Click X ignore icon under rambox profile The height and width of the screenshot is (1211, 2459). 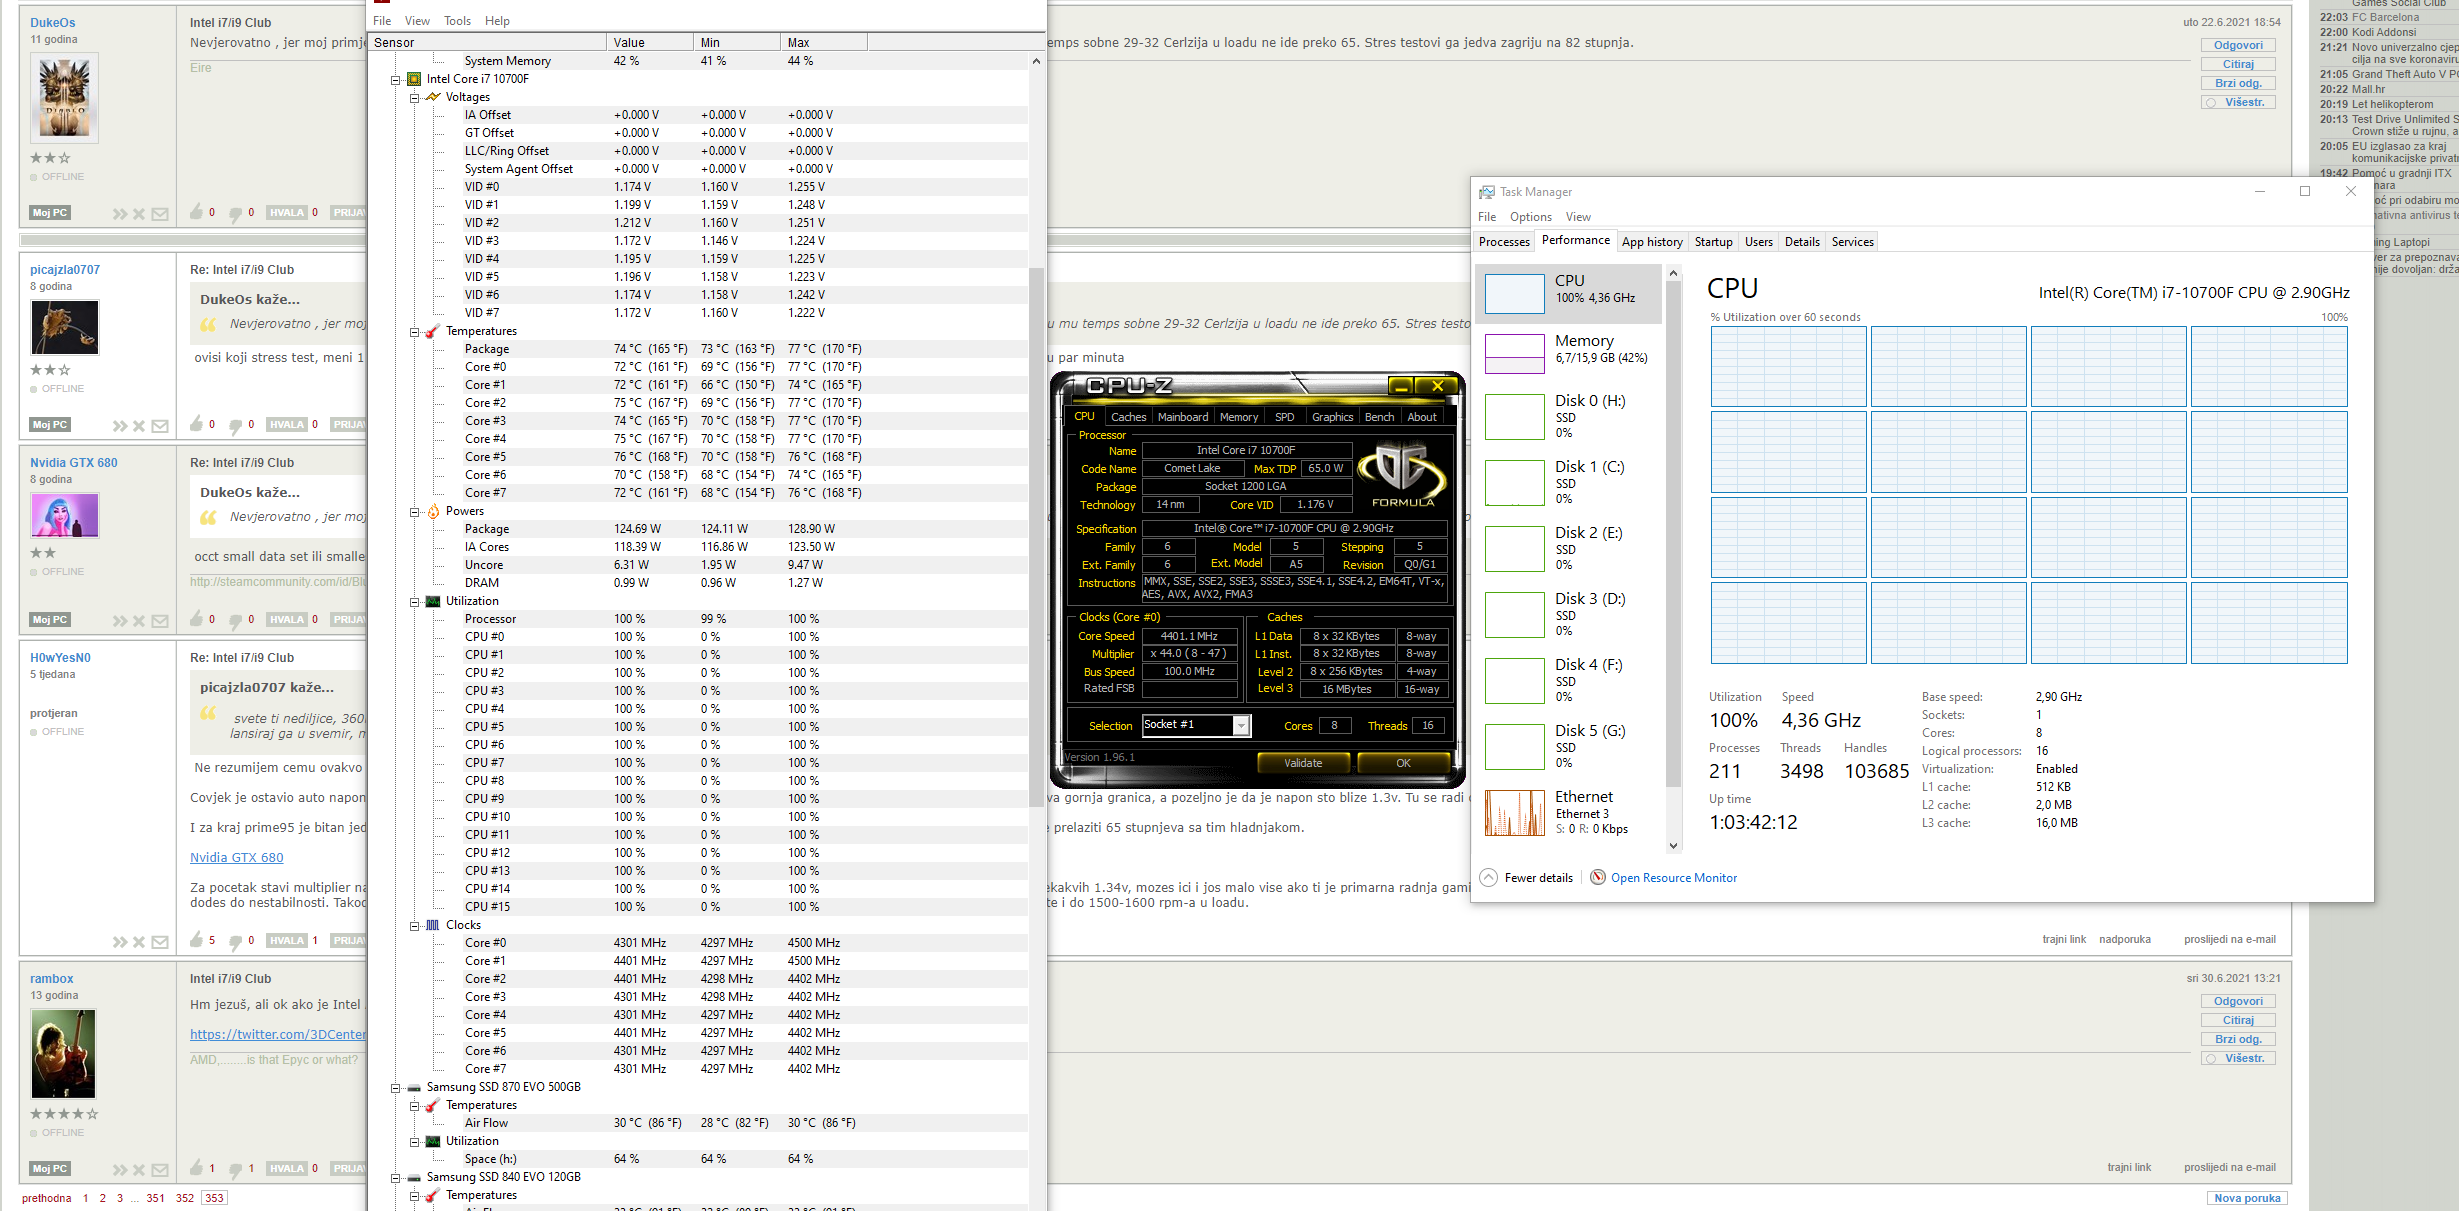tap(139, 1170)
